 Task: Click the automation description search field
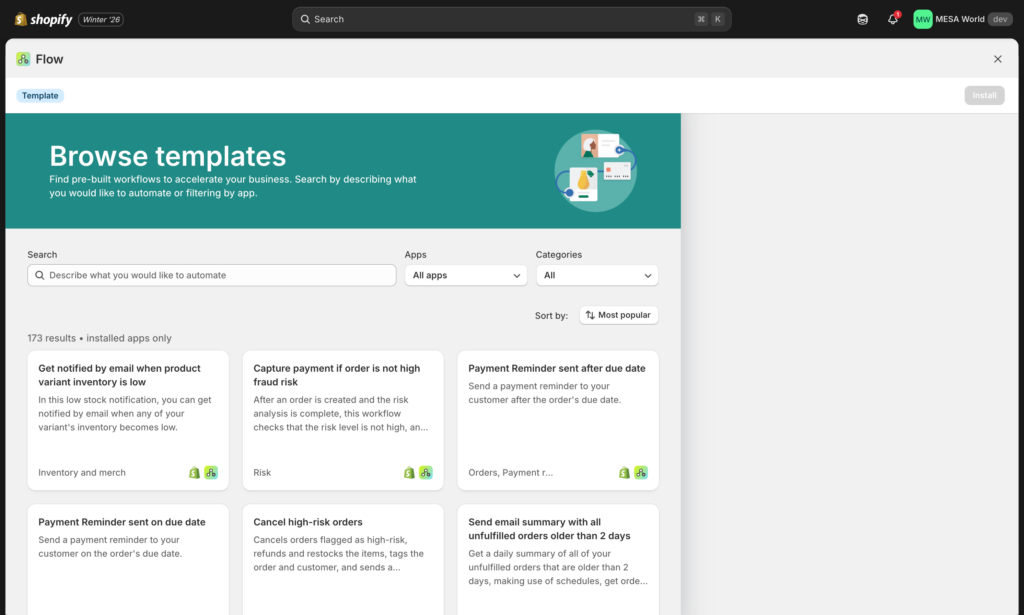(211, 274)
